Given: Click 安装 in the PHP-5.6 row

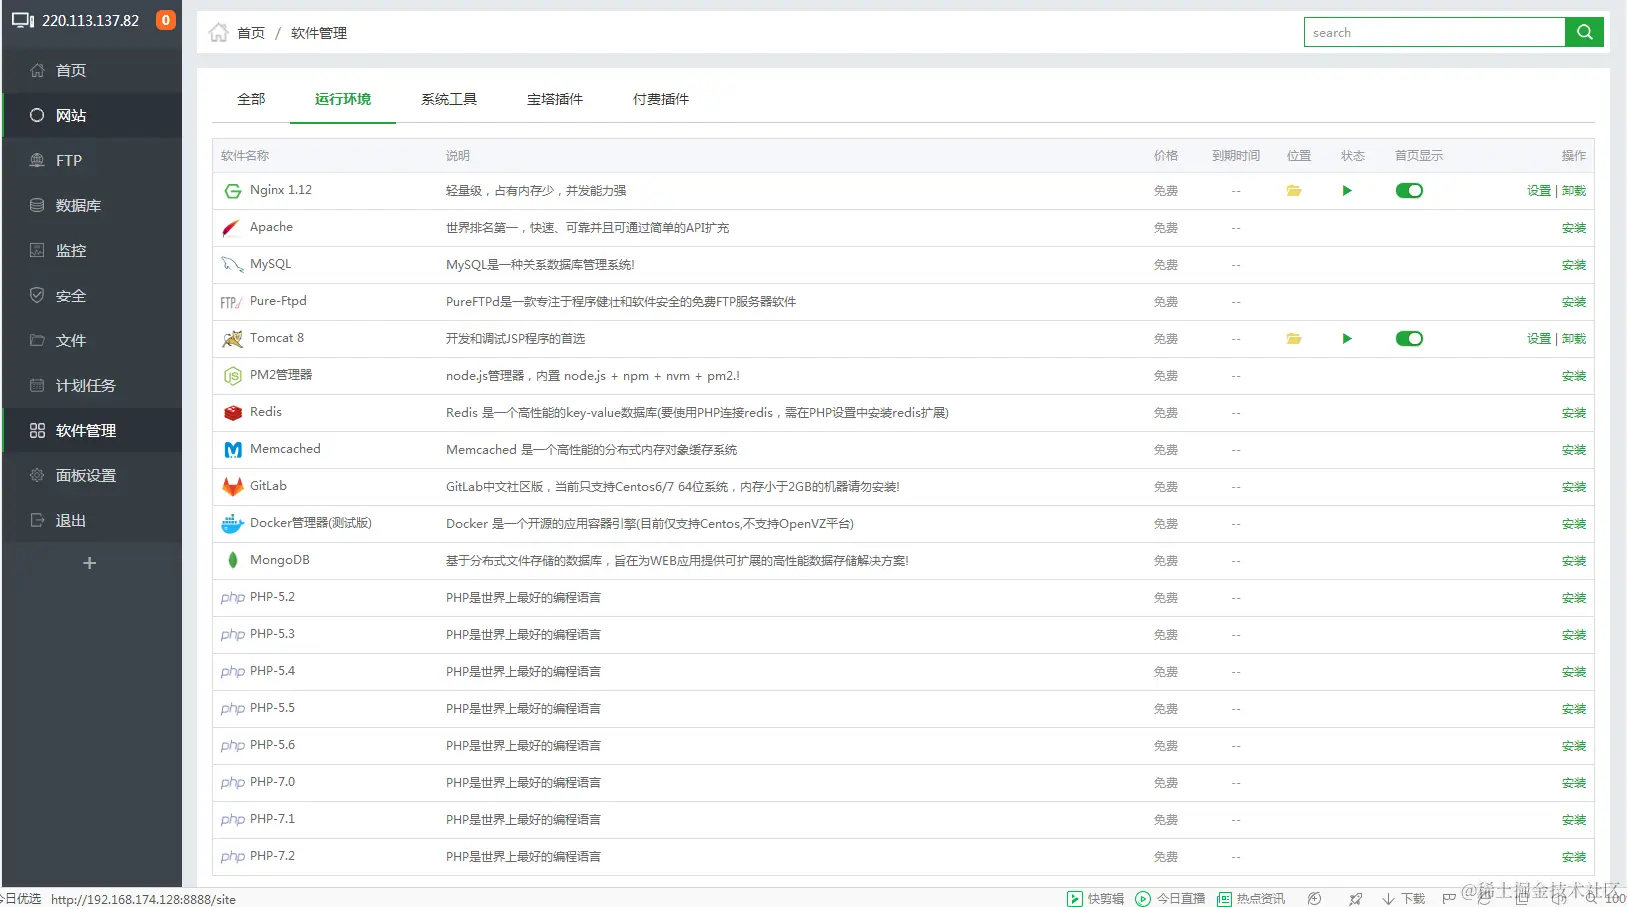Looking at the screenshot, I should pos(1574,746).
